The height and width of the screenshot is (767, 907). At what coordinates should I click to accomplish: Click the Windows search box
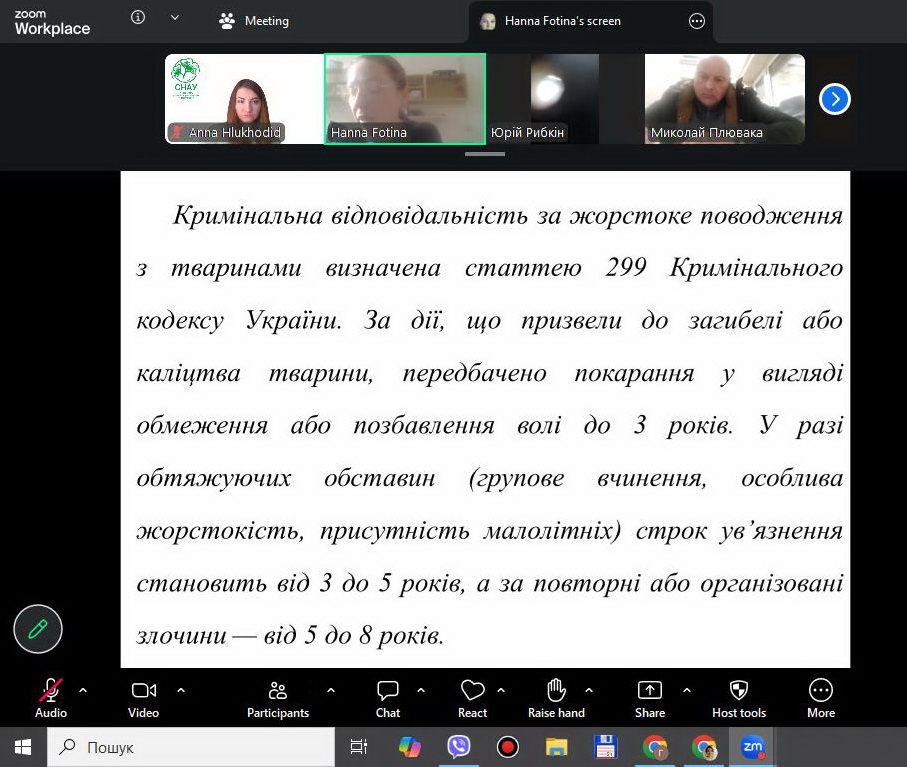[x=190, y=747]
